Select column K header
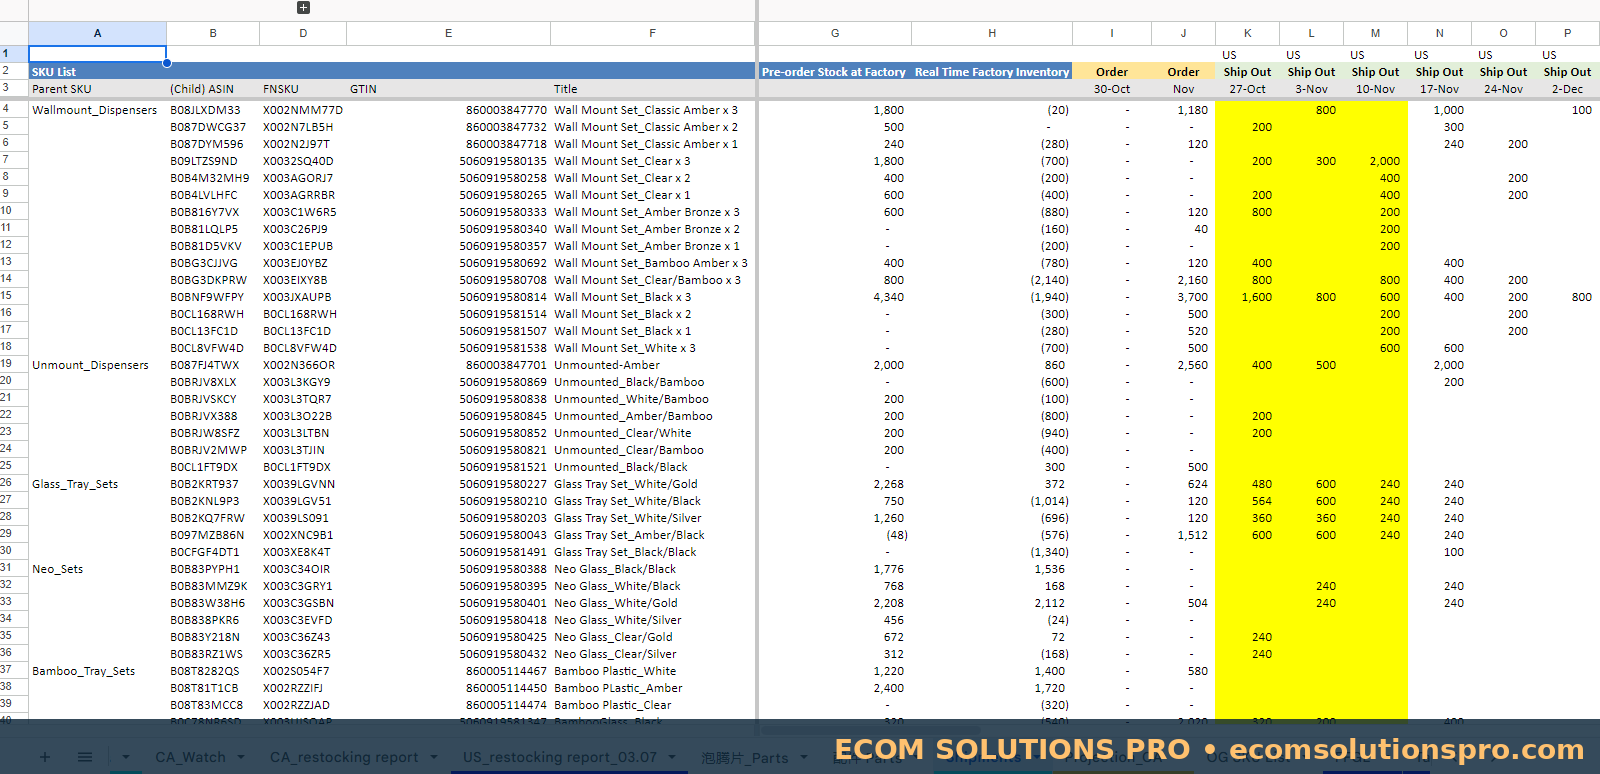Viewport: 1600px width, 774px height. pyautogui.click(x=1247, y=33)
